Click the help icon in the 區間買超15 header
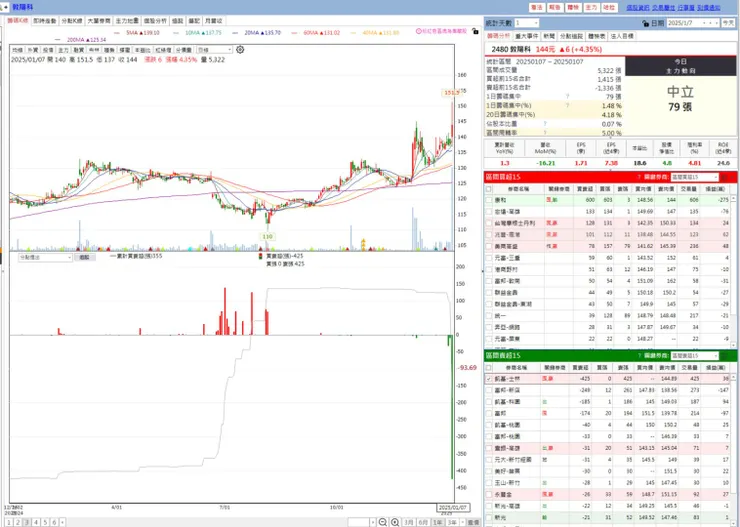Viewport: 740px width, 527px height. pos(639,177)
